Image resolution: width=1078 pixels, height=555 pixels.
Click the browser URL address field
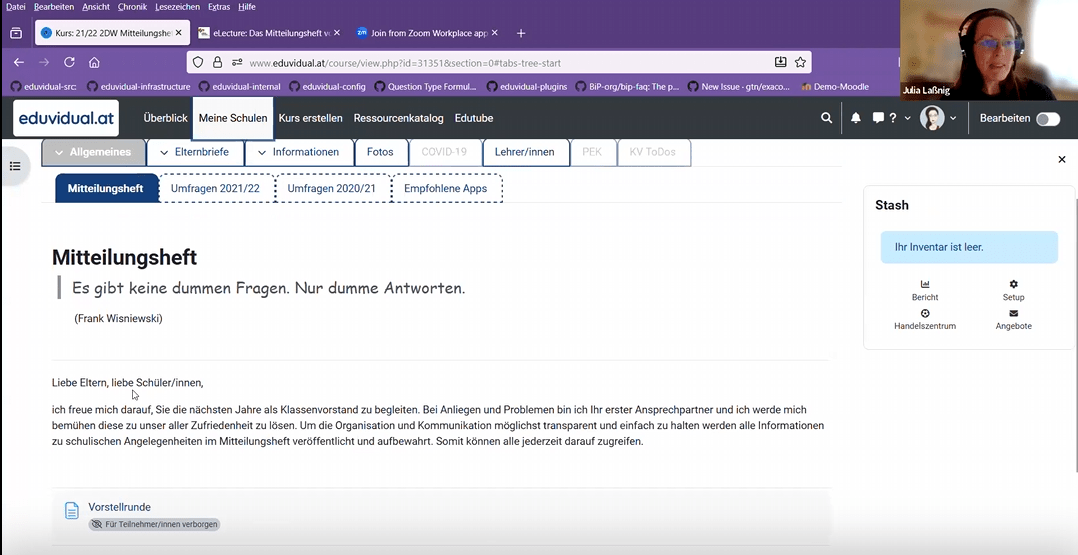[500, 62]
